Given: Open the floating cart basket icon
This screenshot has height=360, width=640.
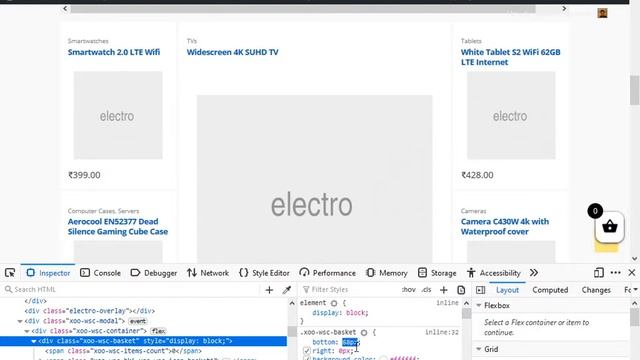Looking at the screenshot, I should coord(610,227).
